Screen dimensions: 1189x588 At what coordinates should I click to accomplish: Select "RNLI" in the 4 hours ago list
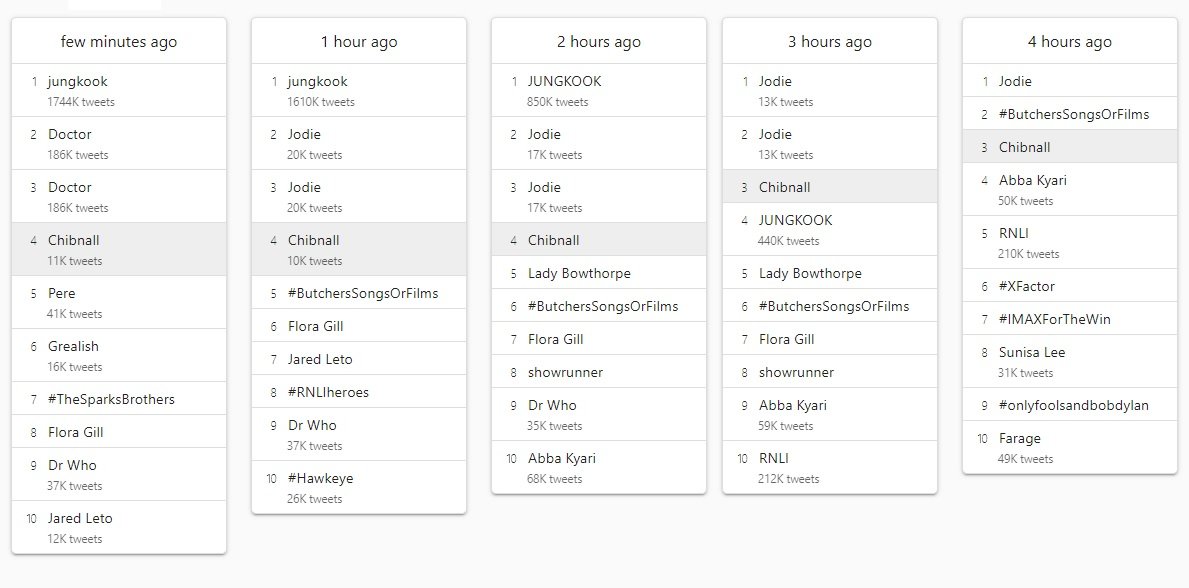click(x=1015, y=234)
